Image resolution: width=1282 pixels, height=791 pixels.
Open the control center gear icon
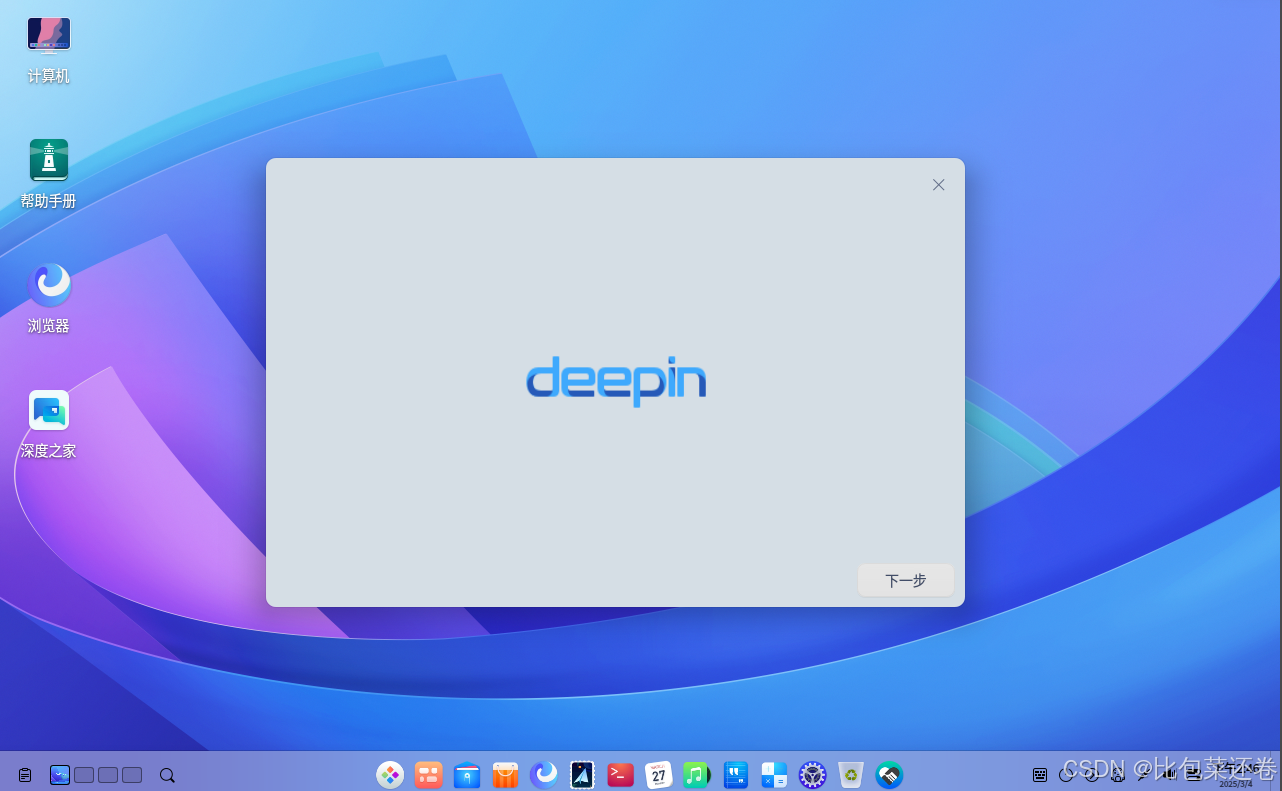(812, 774)
